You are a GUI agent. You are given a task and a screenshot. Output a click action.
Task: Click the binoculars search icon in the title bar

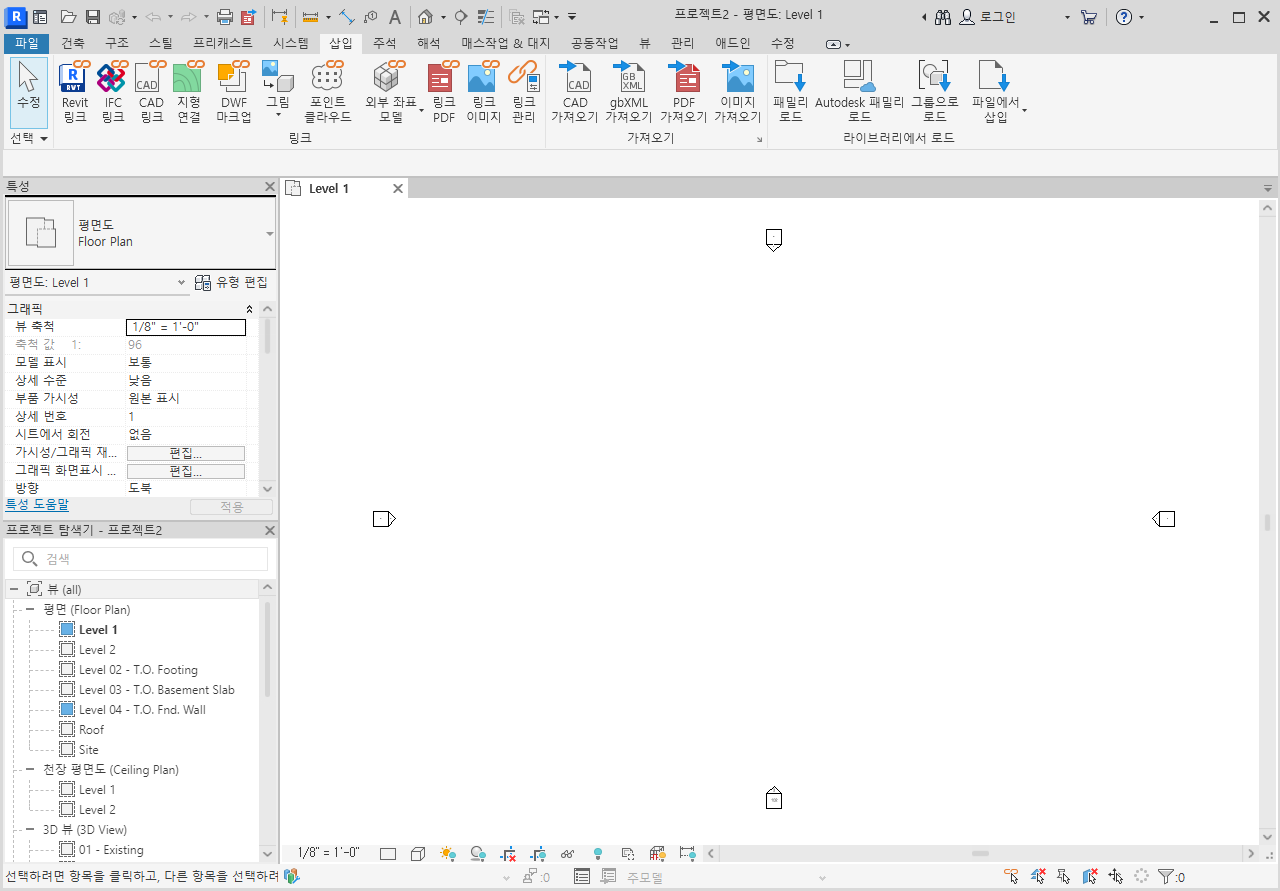(942, 17)
